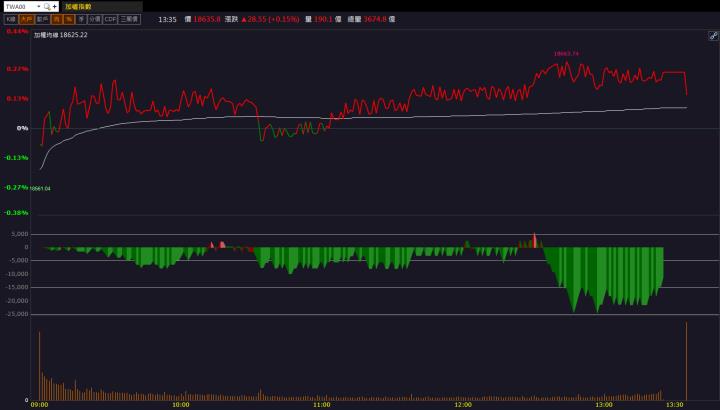Click the 三關價 button in toolbar

point(130,19)
